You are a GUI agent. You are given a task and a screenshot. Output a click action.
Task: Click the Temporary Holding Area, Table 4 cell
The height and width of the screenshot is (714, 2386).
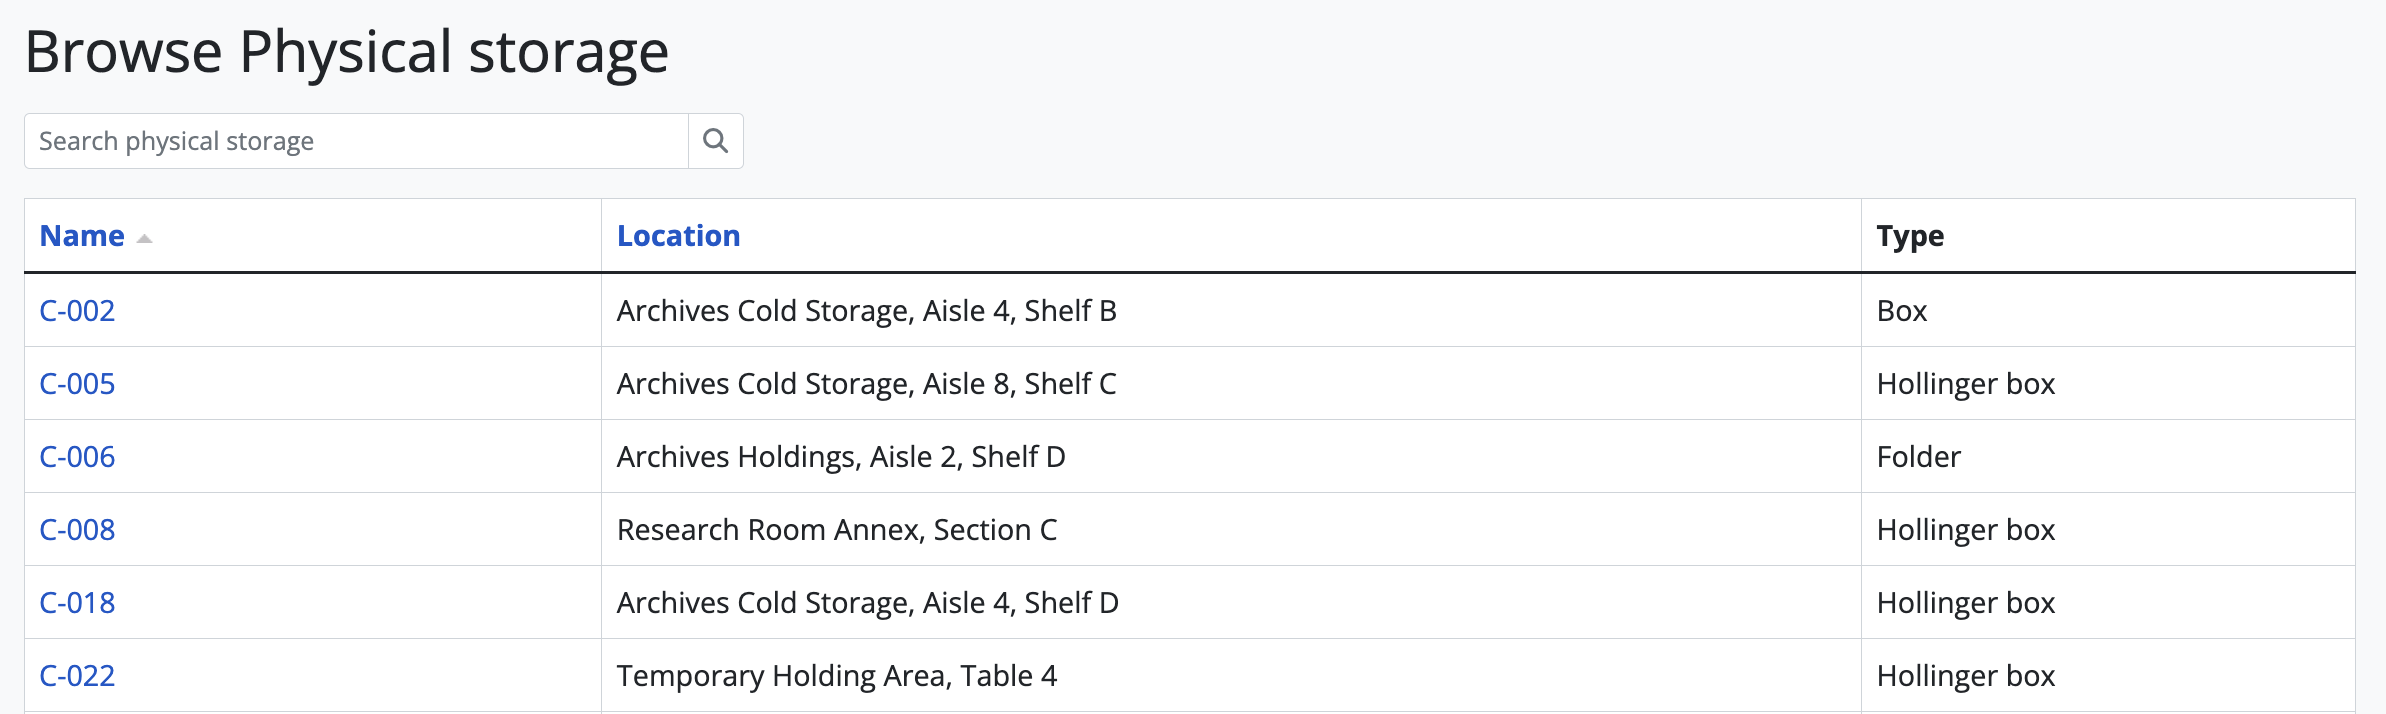pos(836,676)
